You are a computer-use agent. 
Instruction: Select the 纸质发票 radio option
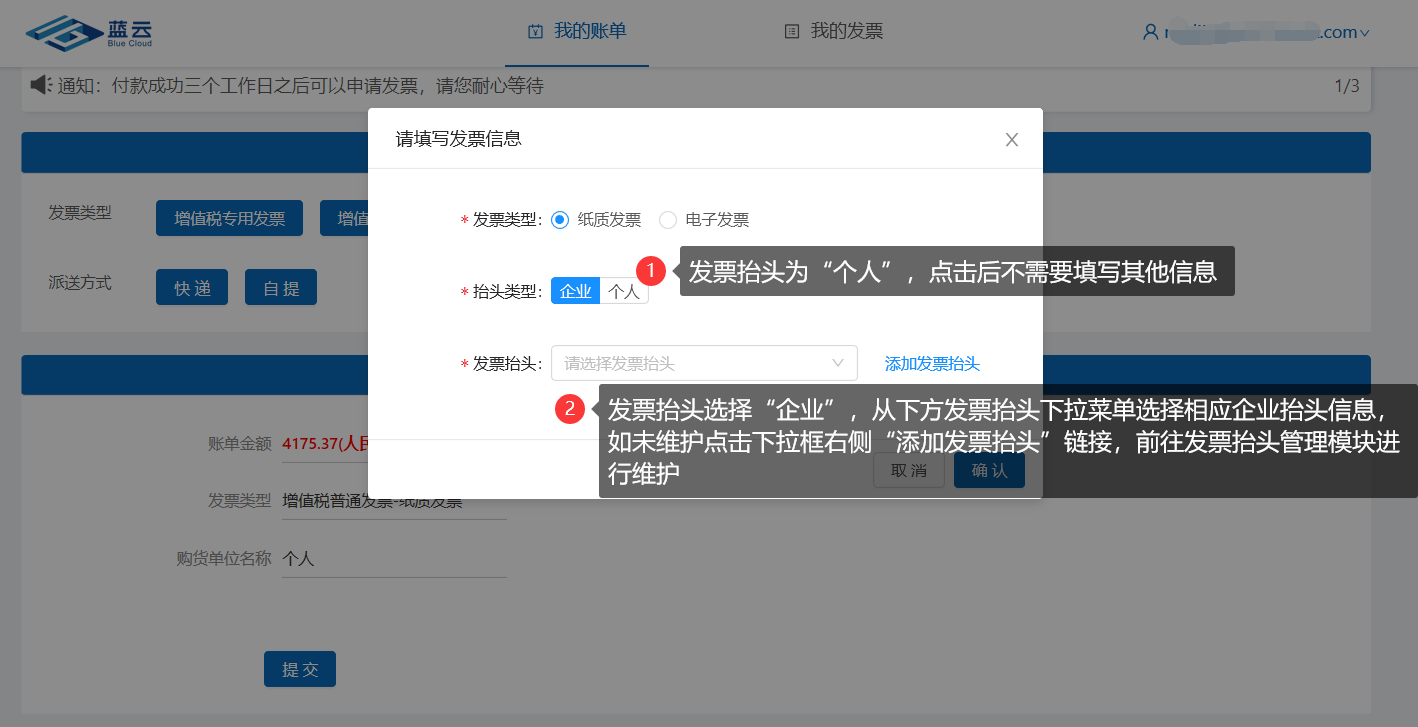click(560, 220)
